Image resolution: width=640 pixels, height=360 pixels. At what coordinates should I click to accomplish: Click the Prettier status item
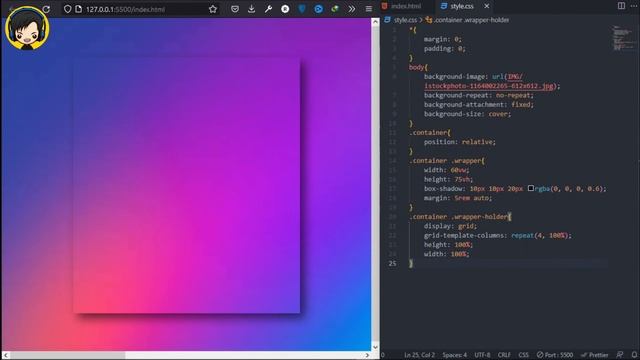point(594,355)
